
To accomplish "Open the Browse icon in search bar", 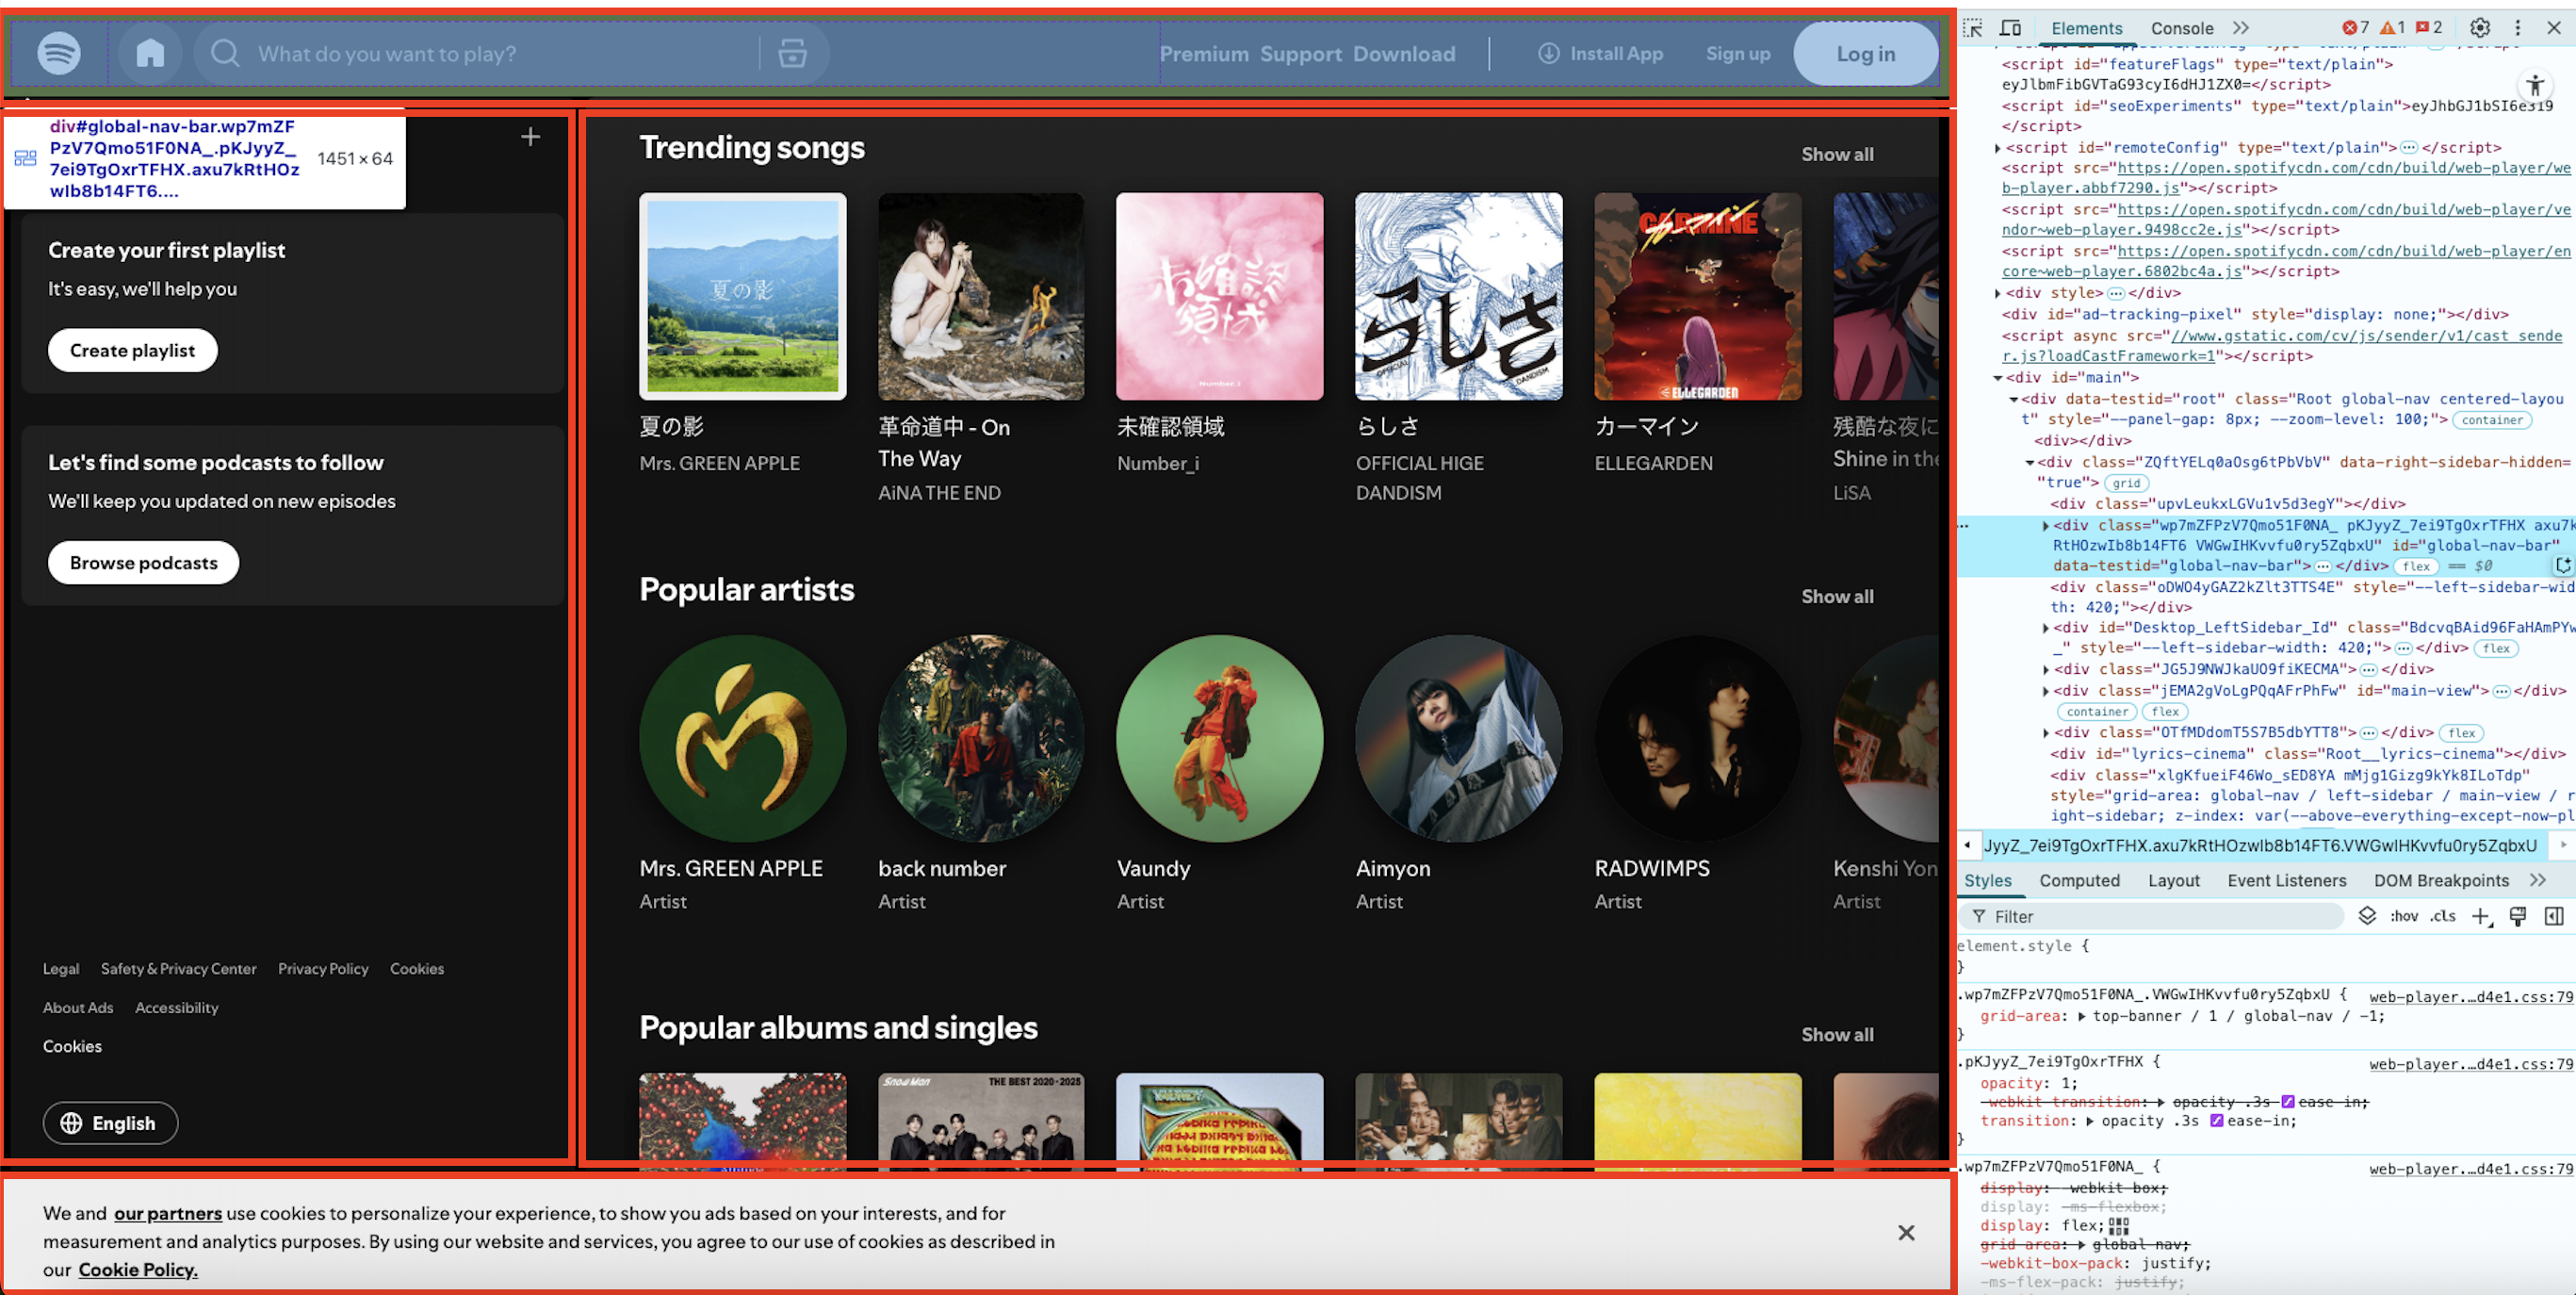I will click(x=792, y=53).
